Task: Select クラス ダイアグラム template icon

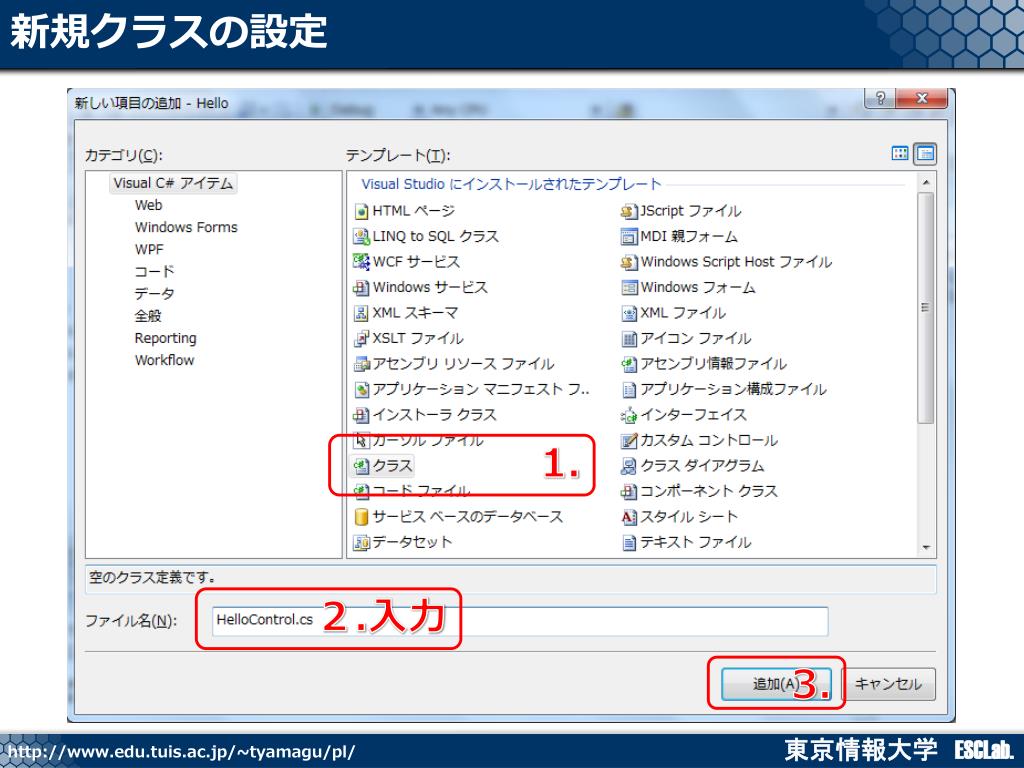Action: 629,466
